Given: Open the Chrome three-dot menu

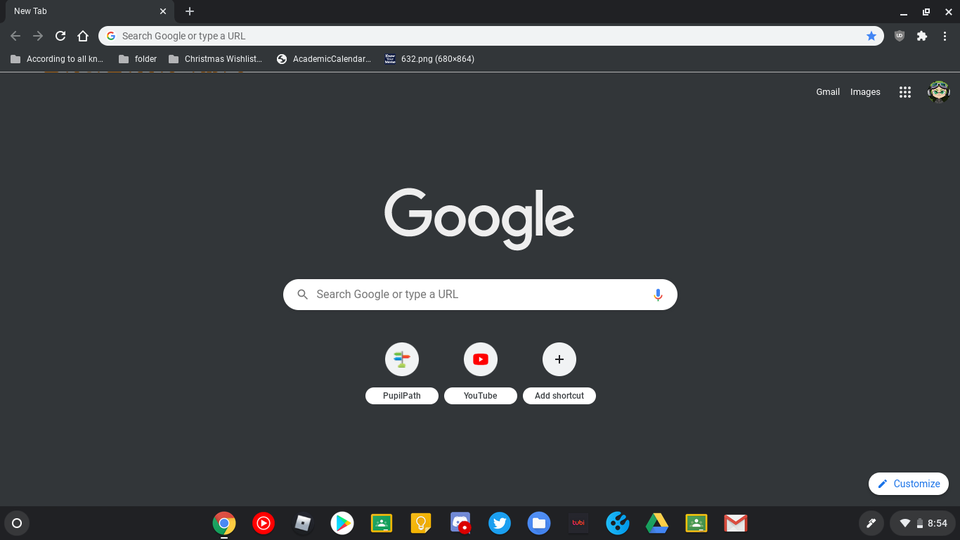Looking at the screenshot, I should 945,36.
